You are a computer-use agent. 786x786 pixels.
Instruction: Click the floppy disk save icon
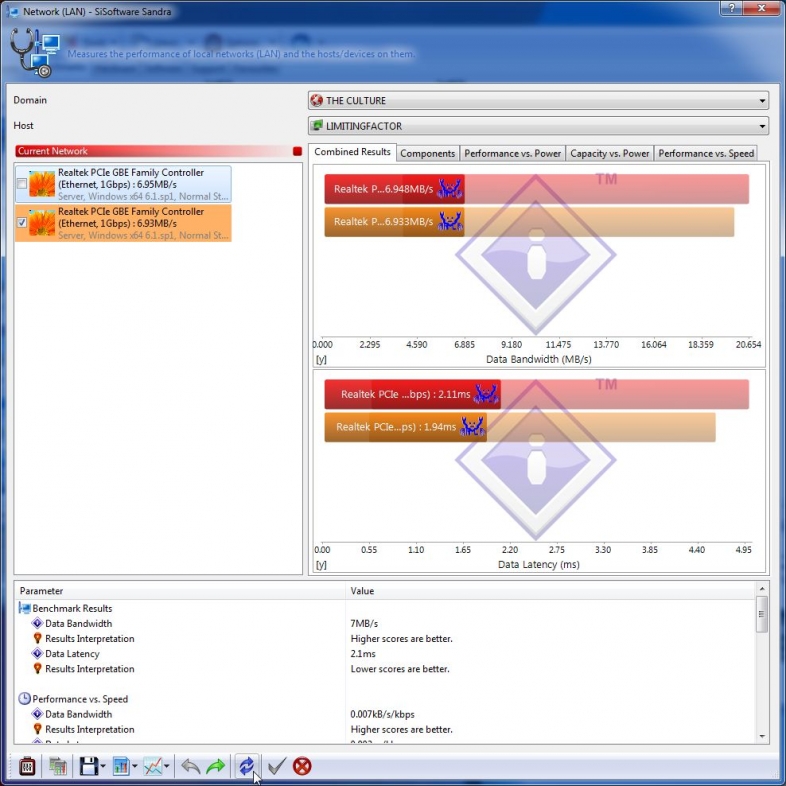click(89, 766)
